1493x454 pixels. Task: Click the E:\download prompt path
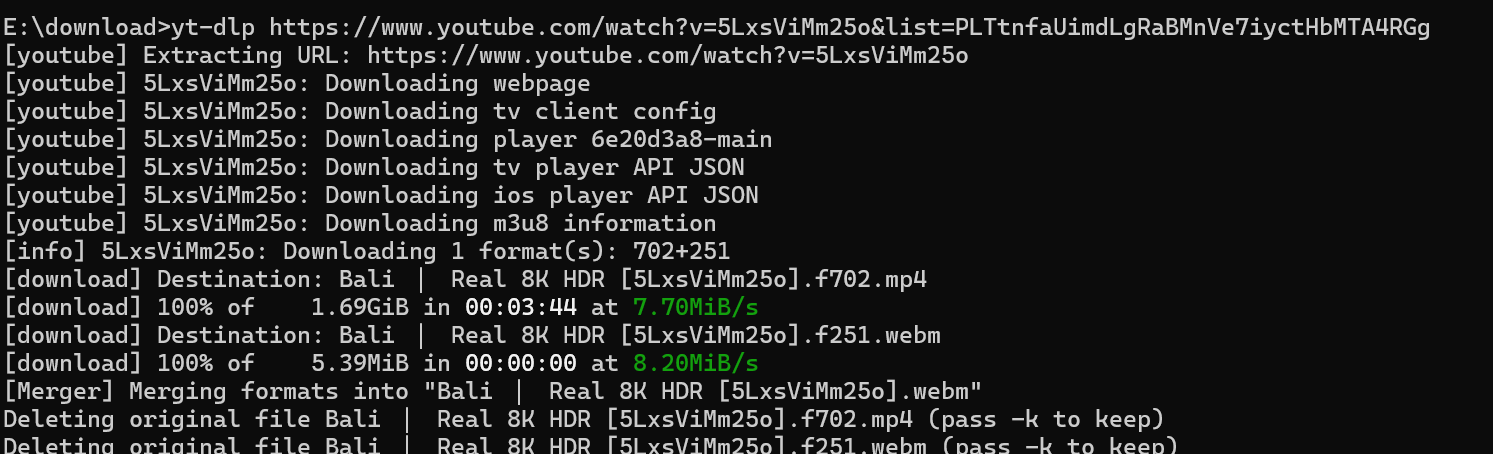click(80, 28)
